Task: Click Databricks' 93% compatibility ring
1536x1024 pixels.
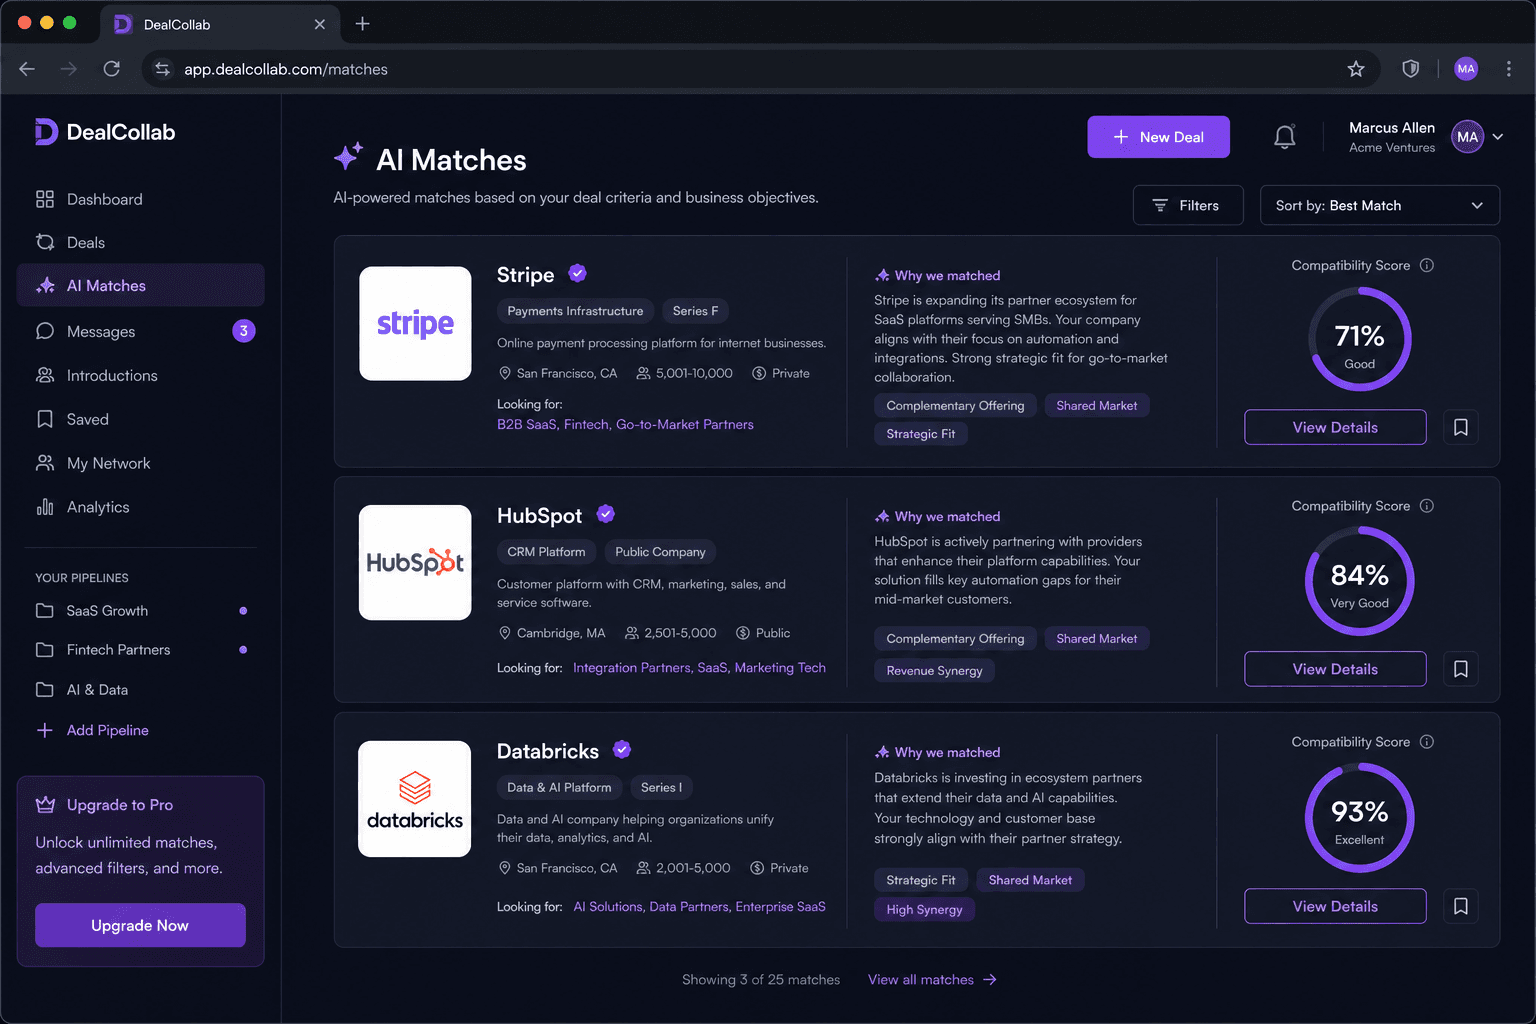Action: (1360, 818)
